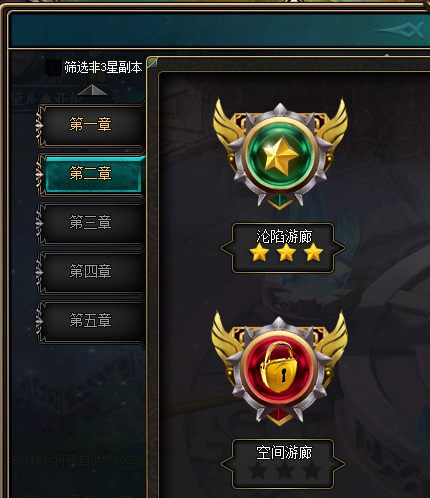Click the arrow ornament beside 第一章
This screenshot has width=430, height=498.
click(x=39, y=126)
